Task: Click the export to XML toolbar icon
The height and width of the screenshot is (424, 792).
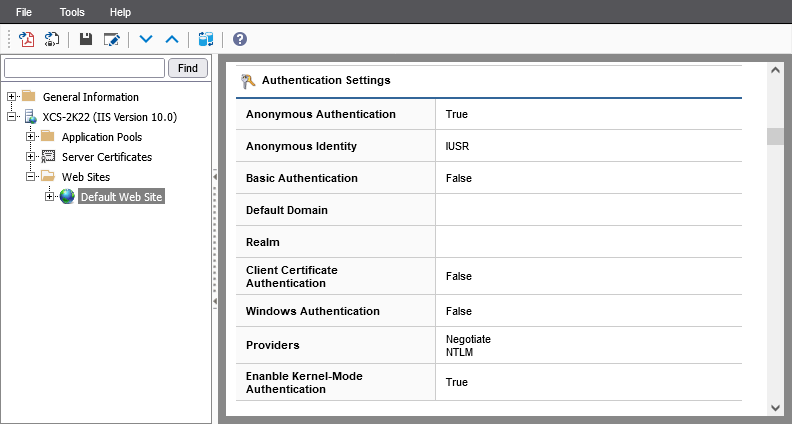Action: (51, 39)
